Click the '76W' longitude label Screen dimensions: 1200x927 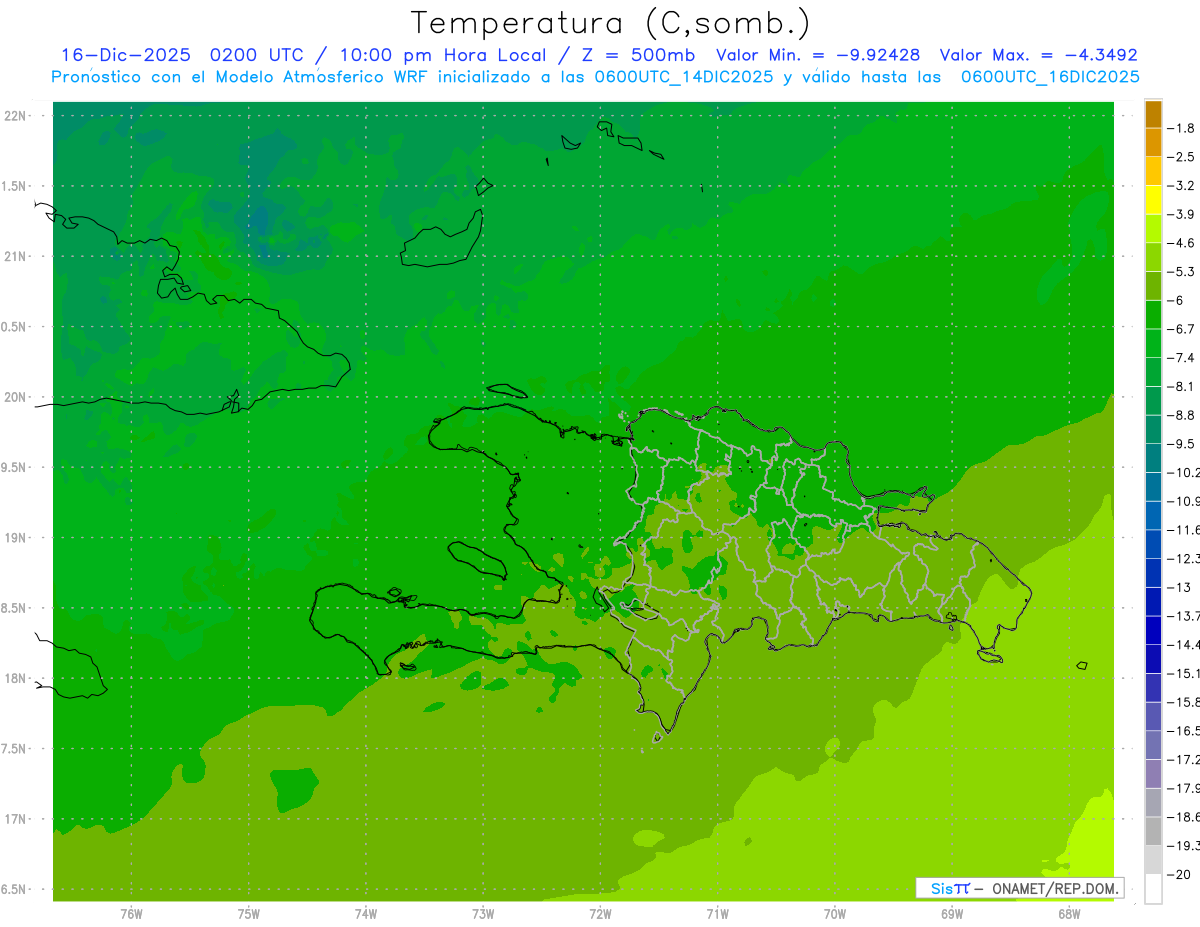click(x=131, y=914)
